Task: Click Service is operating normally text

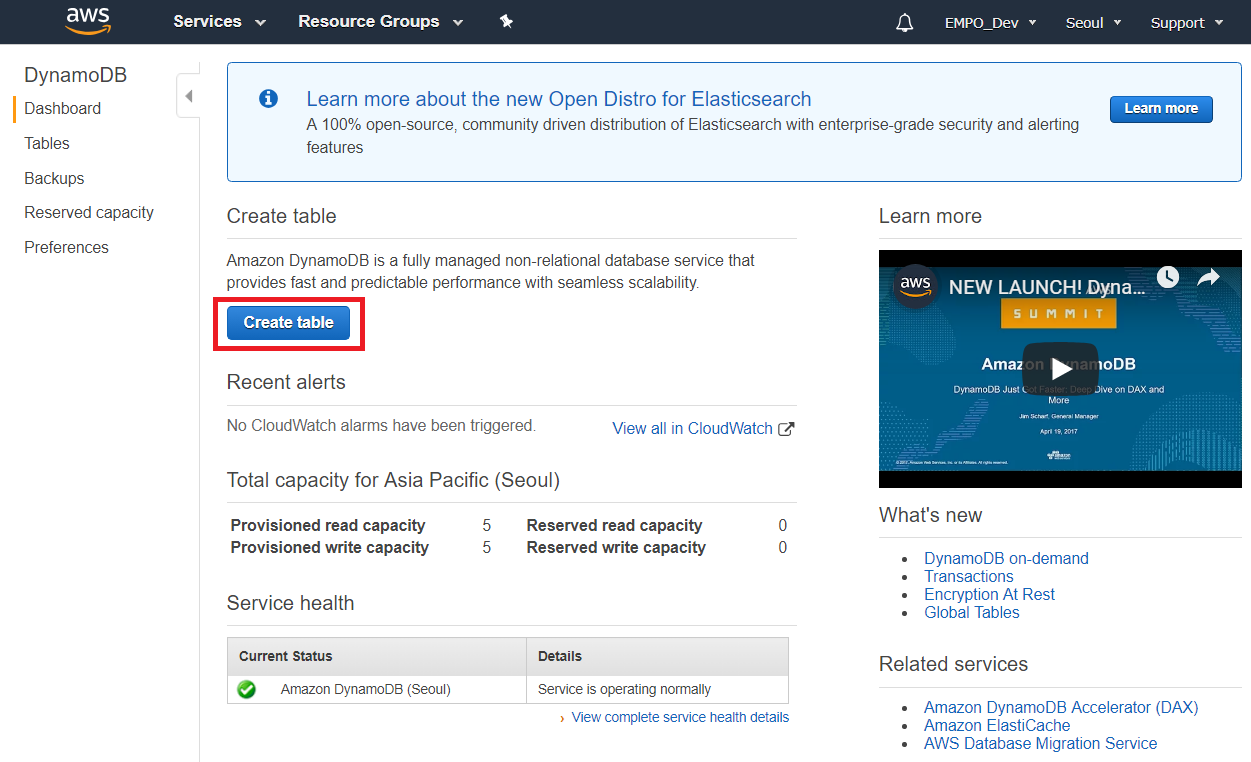Action: (624, 689)
